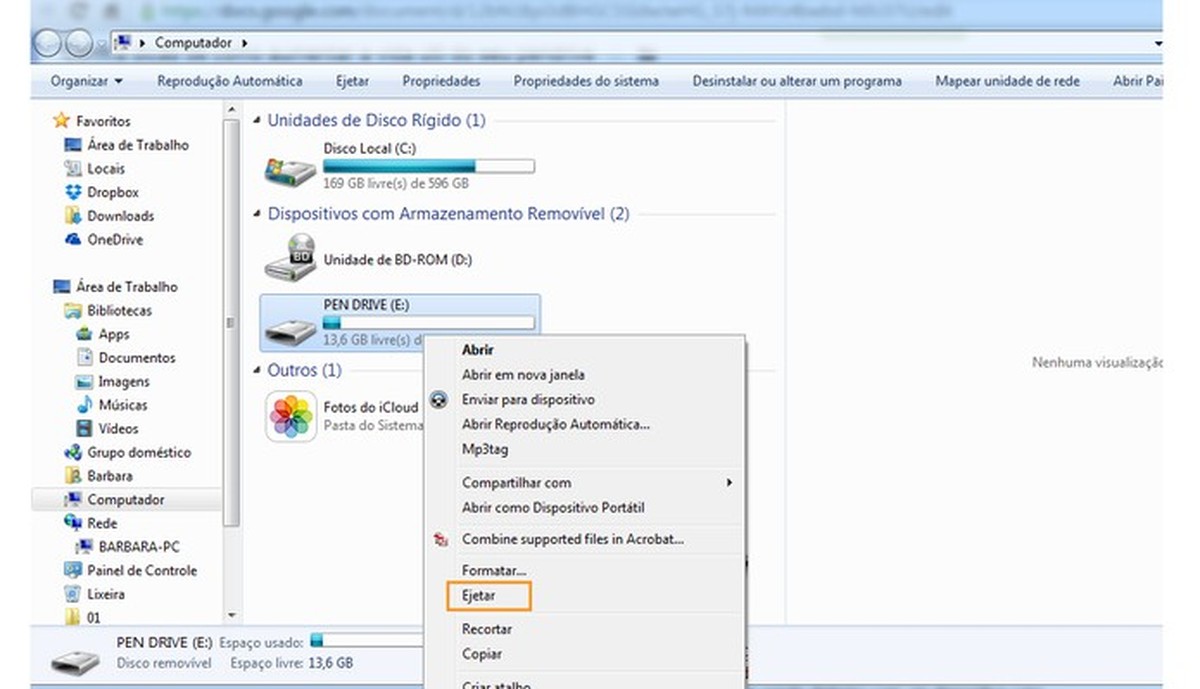Click Ejetar in the toolbar
This screenshot has height=689, width=1200.
tap(353, 81)
